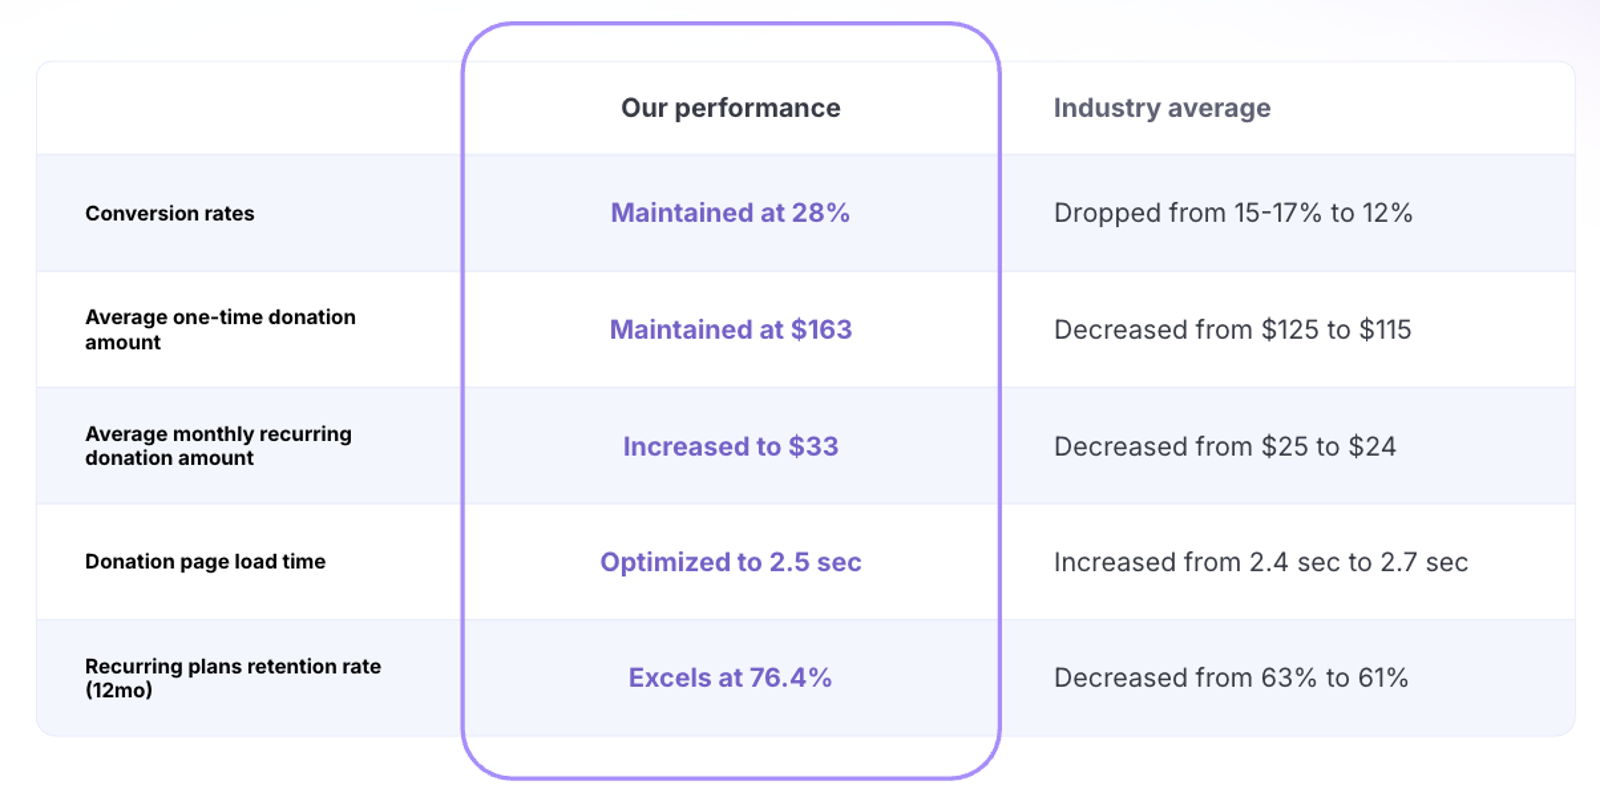
Task: Click "Decreased from 63% to 61%" cell
Action: [1231, 678]
